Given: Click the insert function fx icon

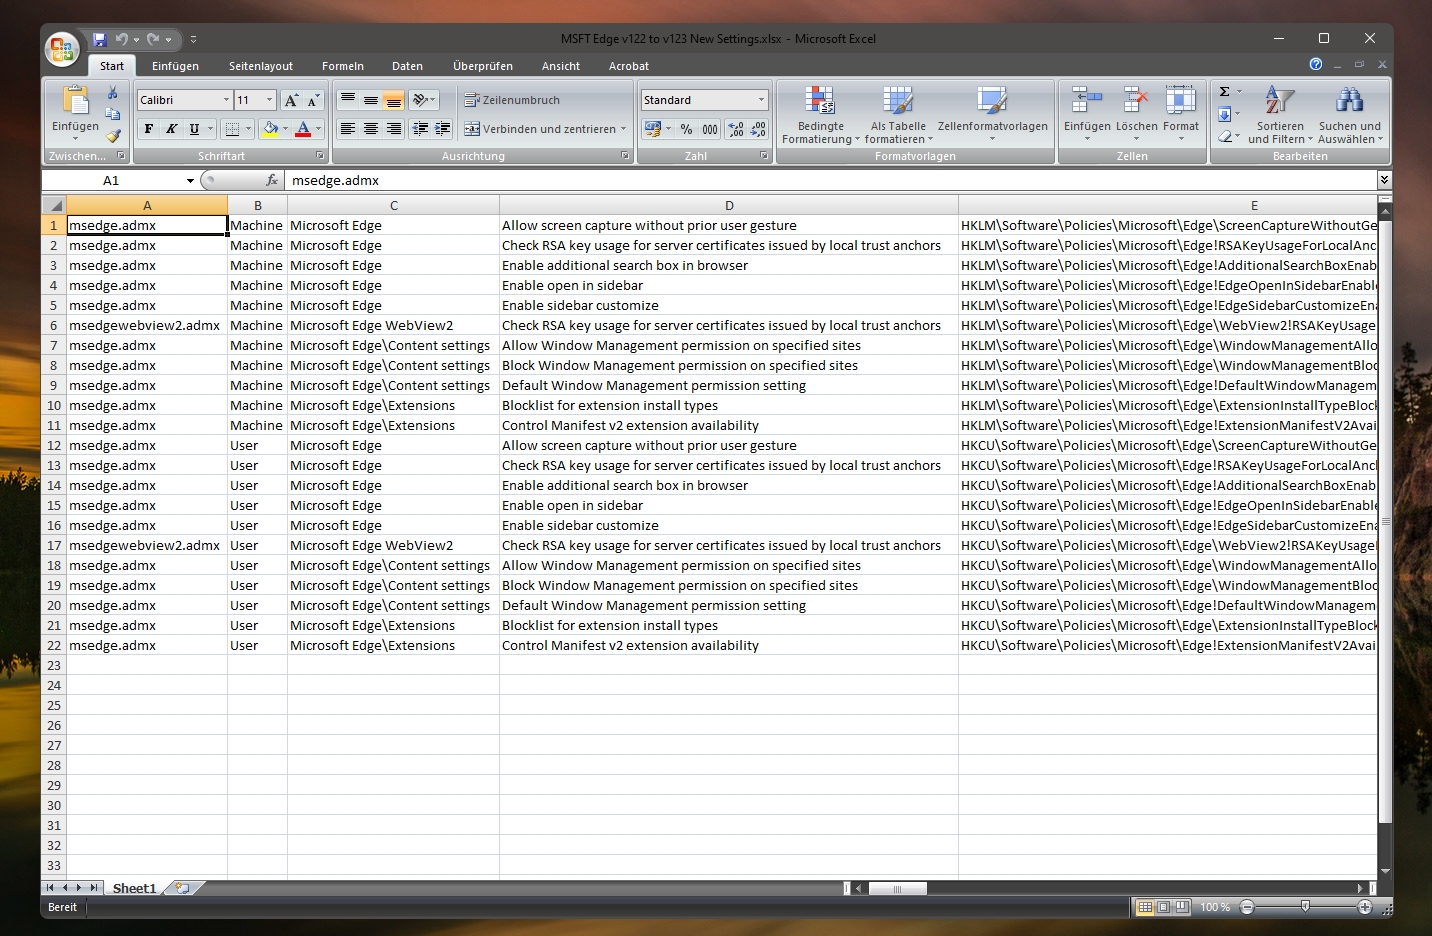Looking at the screenshot, I should (x=271, y=180).
